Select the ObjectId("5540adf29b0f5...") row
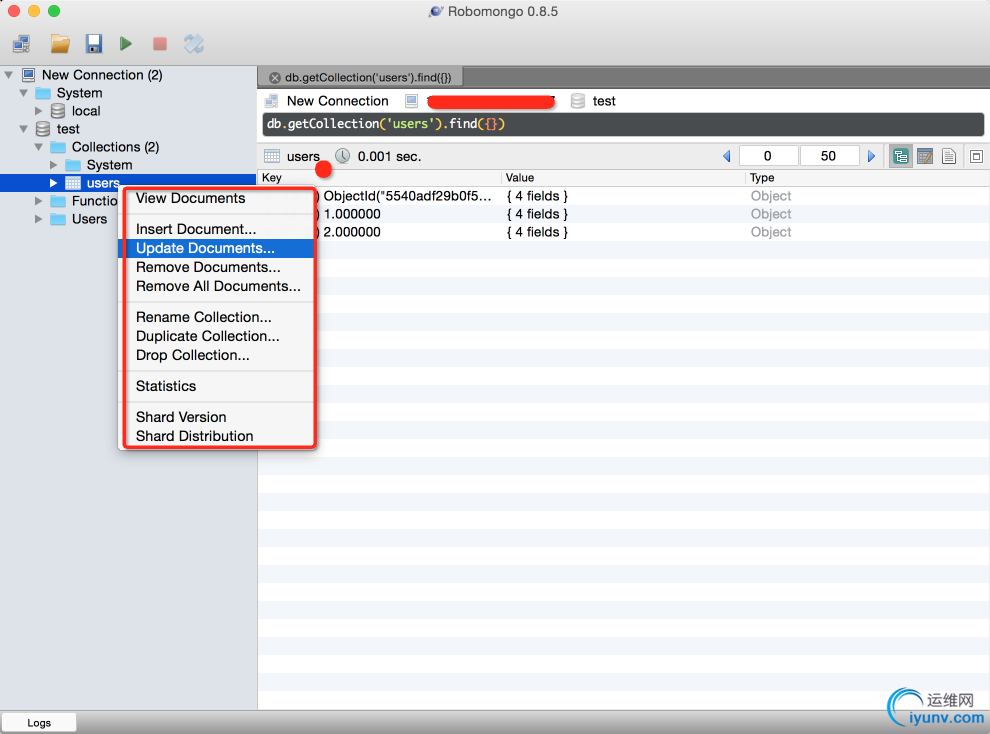The width and height of the screenshot is (990, 734). tap(624, 196)
